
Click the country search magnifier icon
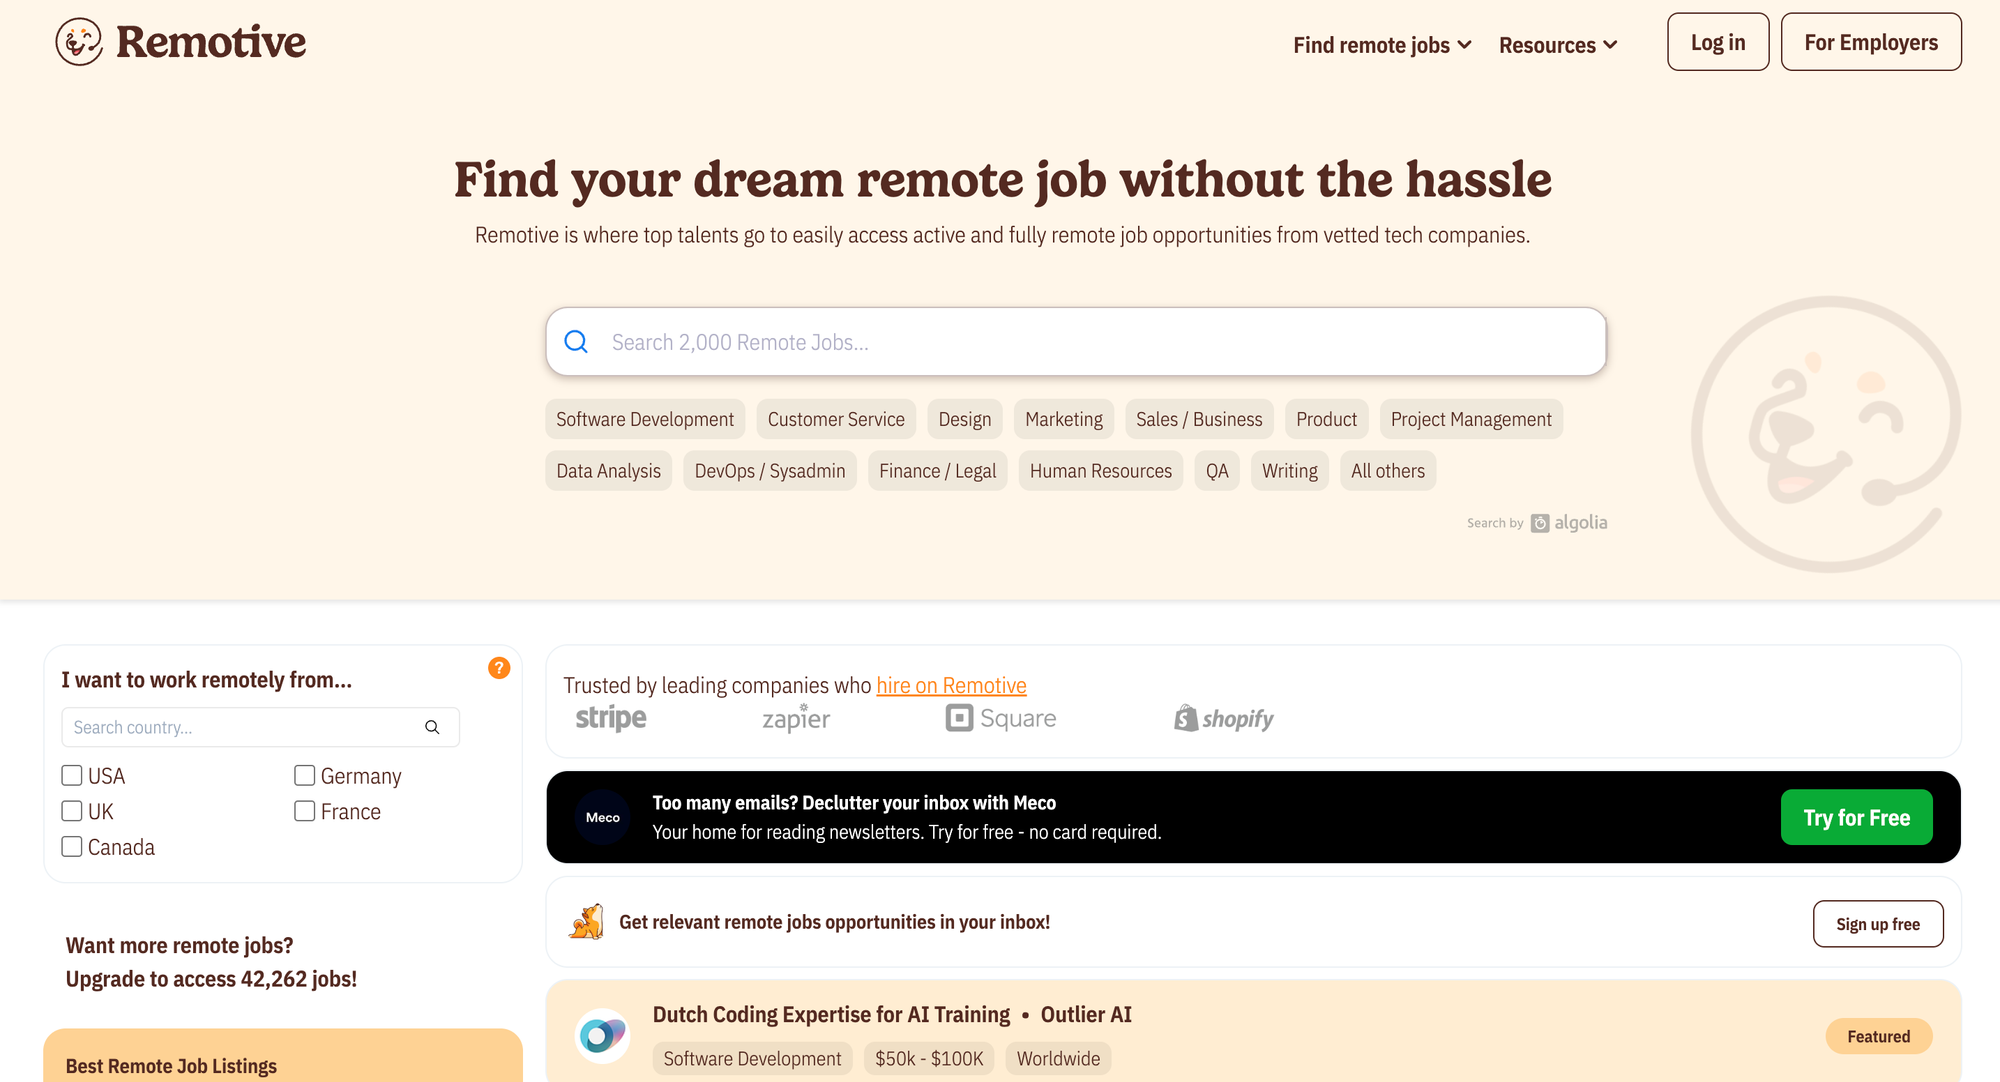432,727
